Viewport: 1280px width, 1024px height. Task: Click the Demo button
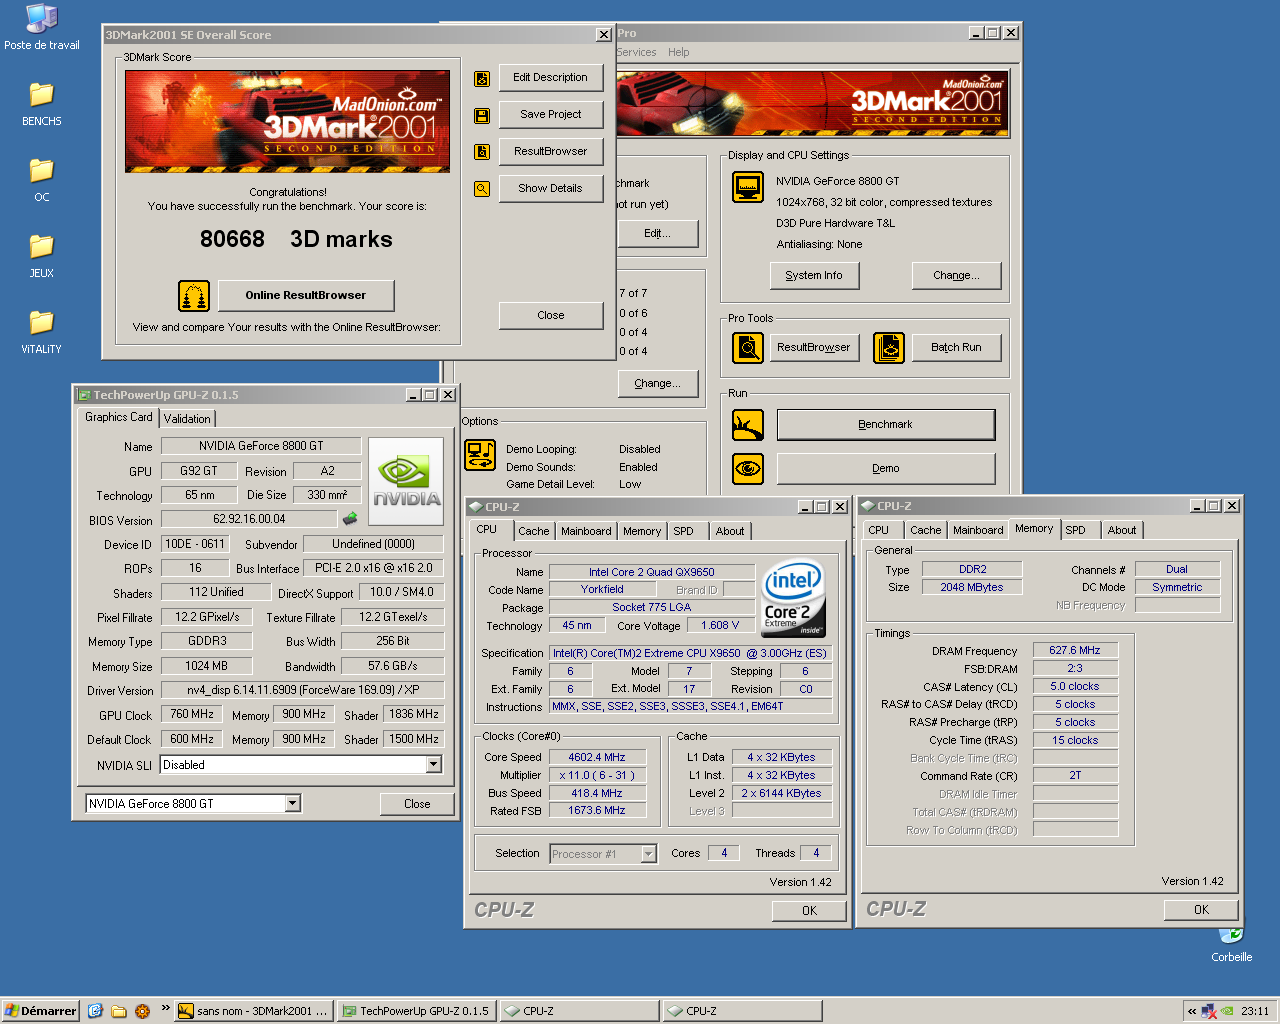click(x=886, y=469)
